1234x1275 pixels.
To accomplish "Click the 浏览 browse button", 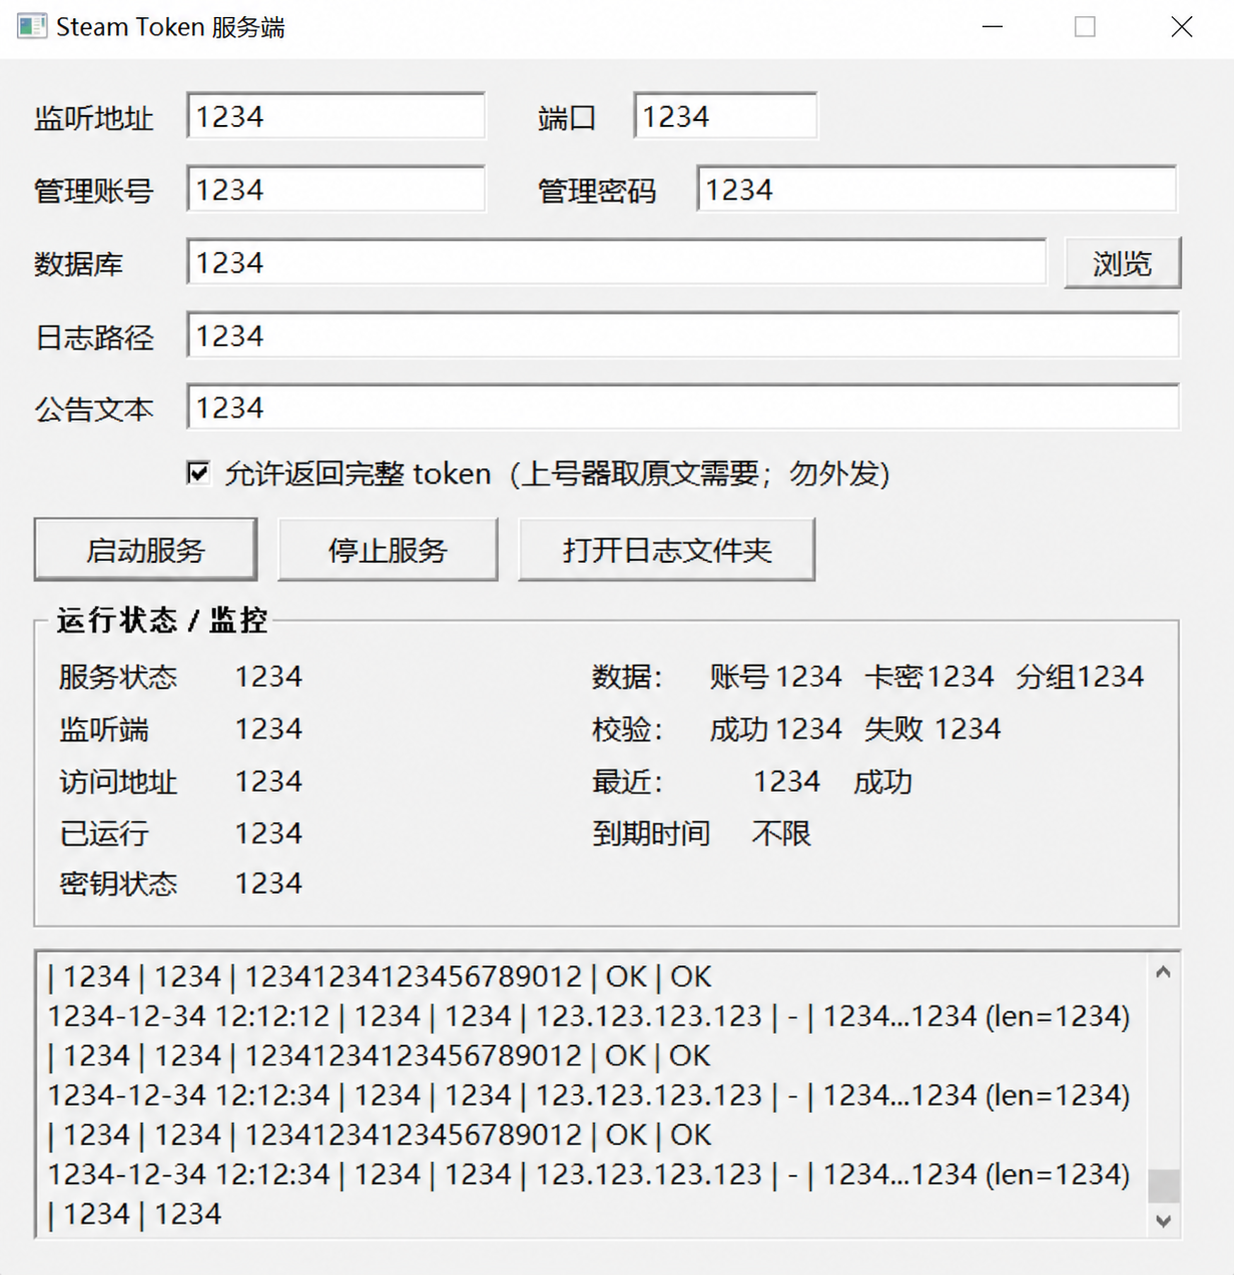I will (x=1122, y=263).
